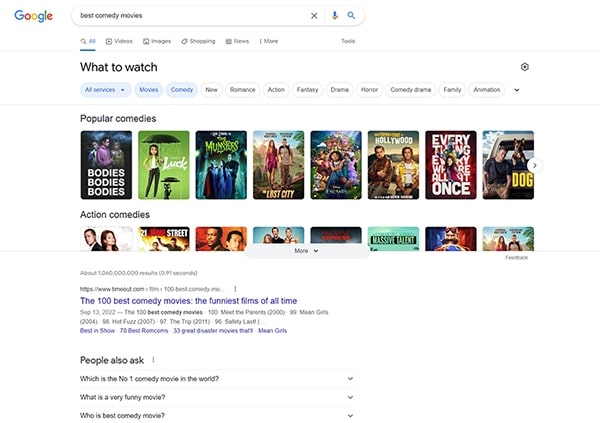The height and width of the screenshot is (423, 600).
Task: Toggle the Fantasy filter chip
Action: tap(307, 90)
